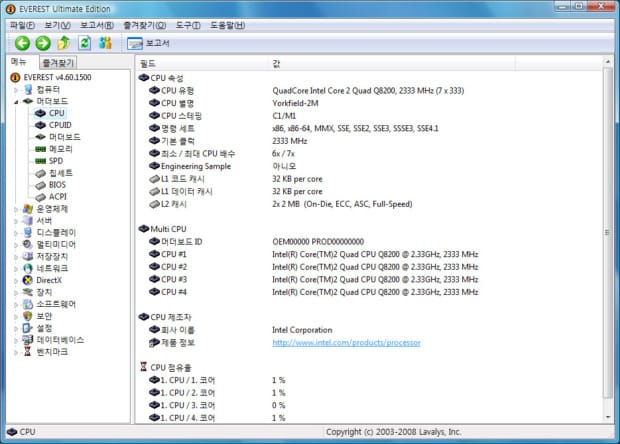Open the 파일 menu
Screen dimensions: 620x444
coord(22,24)
